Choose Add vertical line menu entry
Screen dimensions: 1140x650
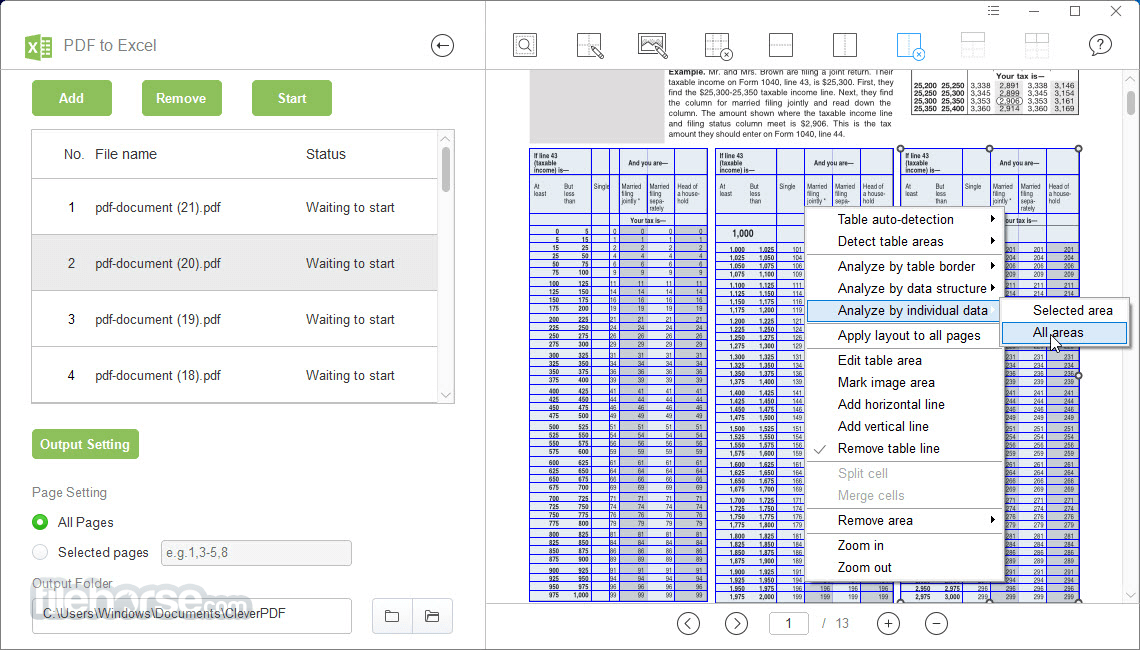click(x=904, y=427)
